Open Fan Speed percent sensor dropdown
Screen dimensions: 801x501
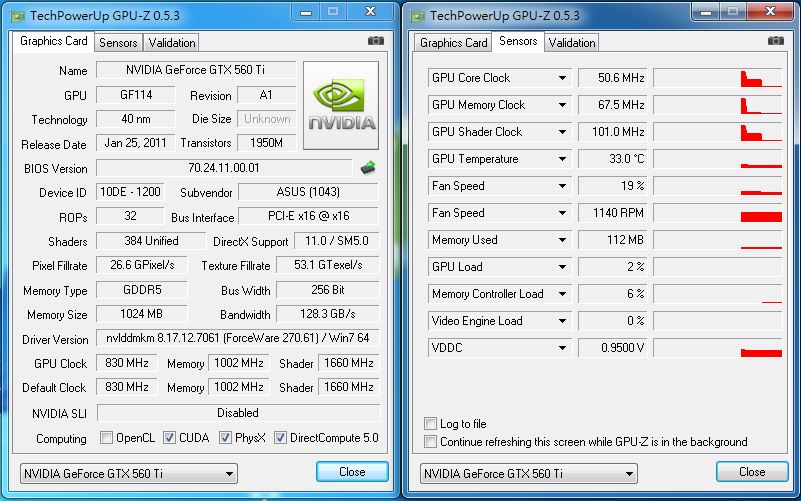click(x=562, y=186)
